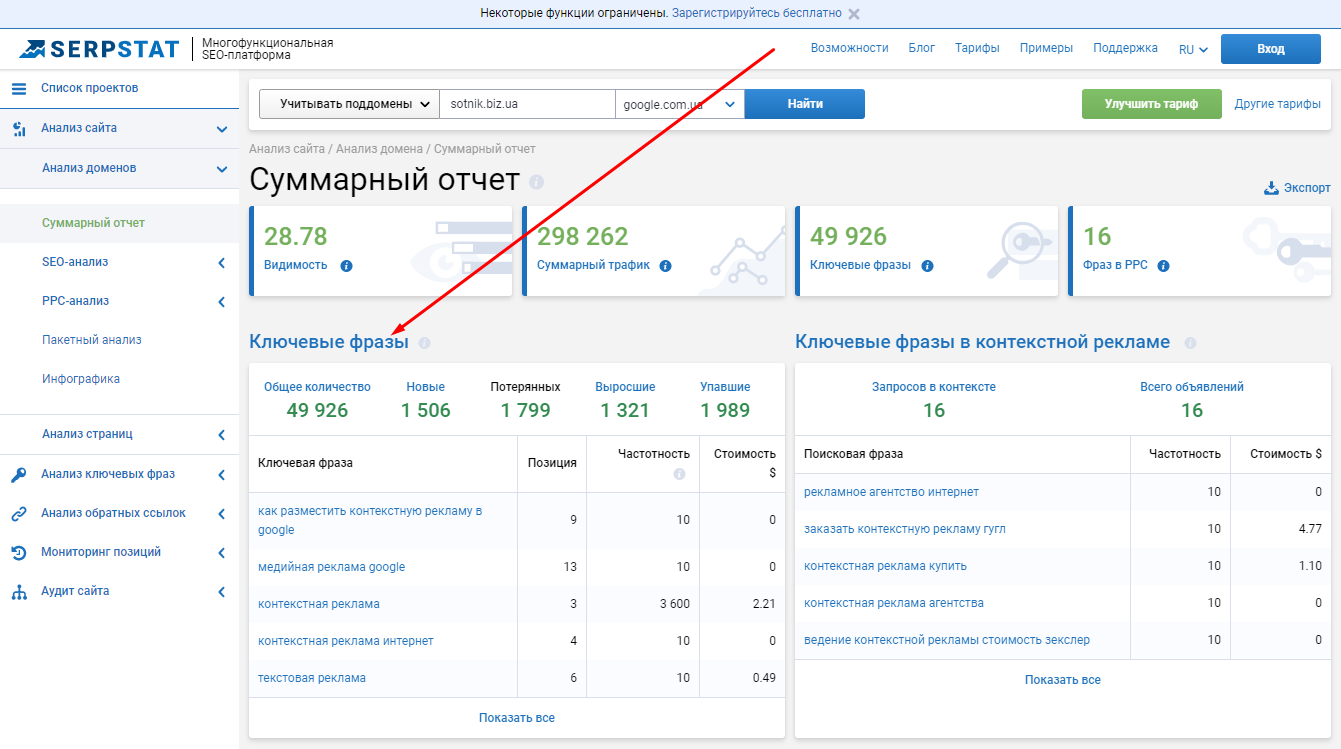Screen dimensions: 1341x749
Task: Click Показать все under the keywords table
Action: pos(516,718)
